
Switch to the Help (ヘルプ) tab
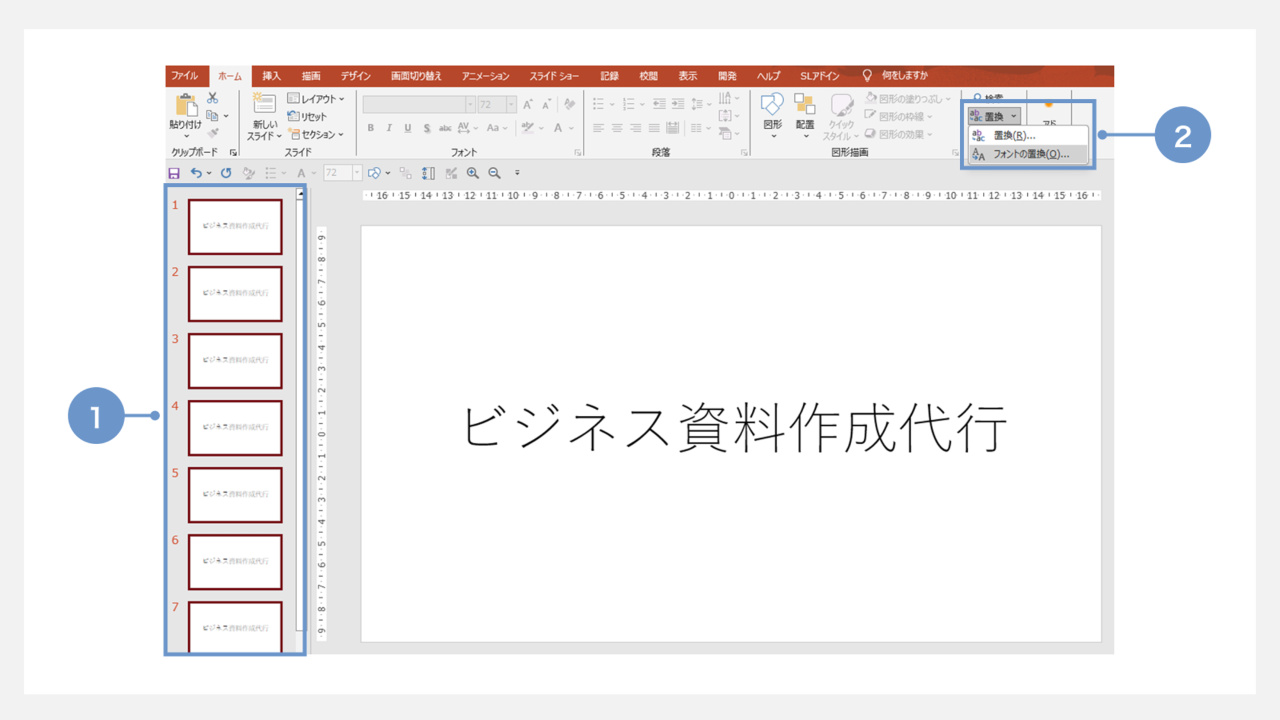click(768, 76)
